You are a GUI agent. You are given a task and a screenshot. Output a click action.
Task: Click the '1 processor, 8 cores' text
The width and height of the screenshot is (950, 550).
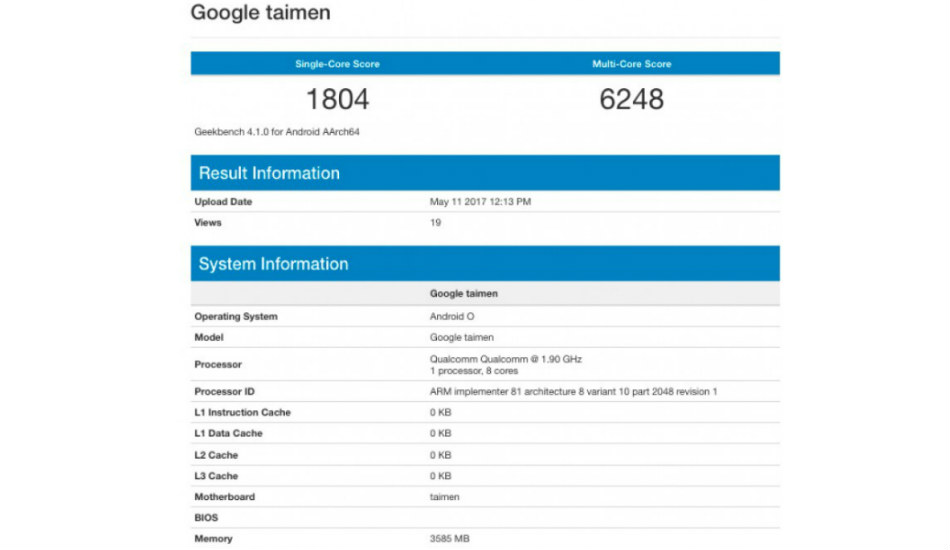(x=474, y=371)
